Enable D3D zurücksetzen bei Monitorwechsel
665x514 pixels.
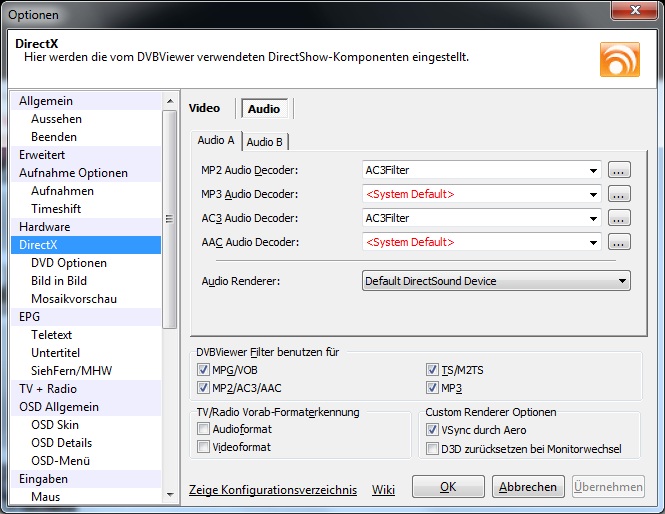(x=433, y=448)
